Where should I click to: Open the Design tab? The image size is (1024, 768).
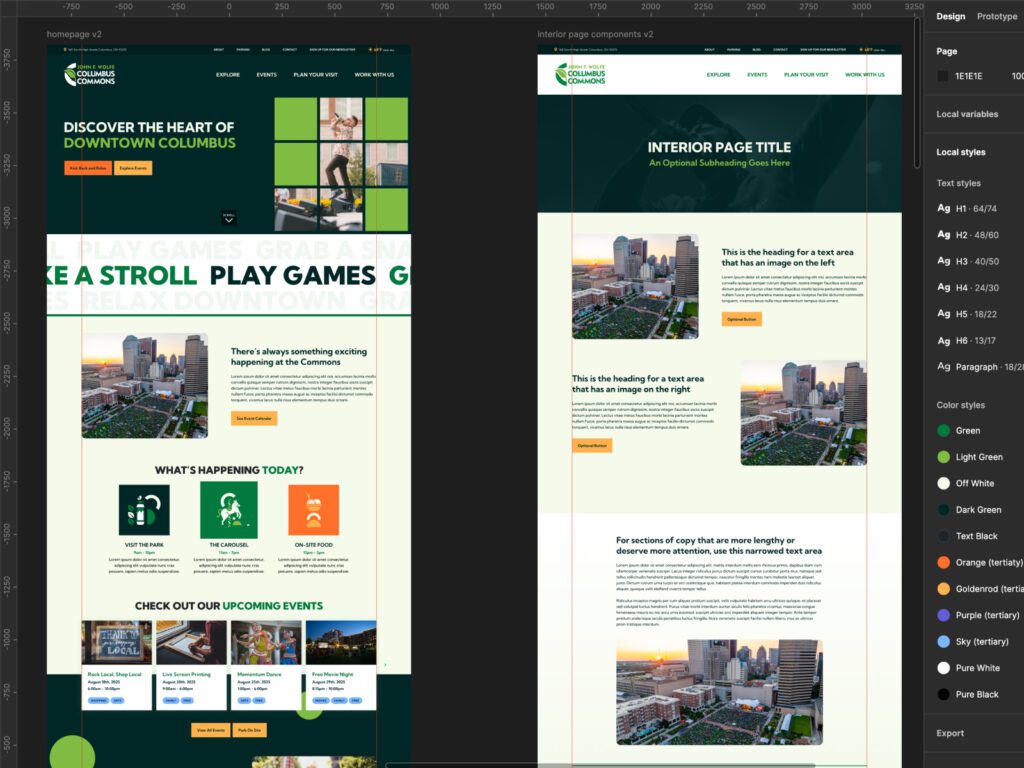click(950, 16)
